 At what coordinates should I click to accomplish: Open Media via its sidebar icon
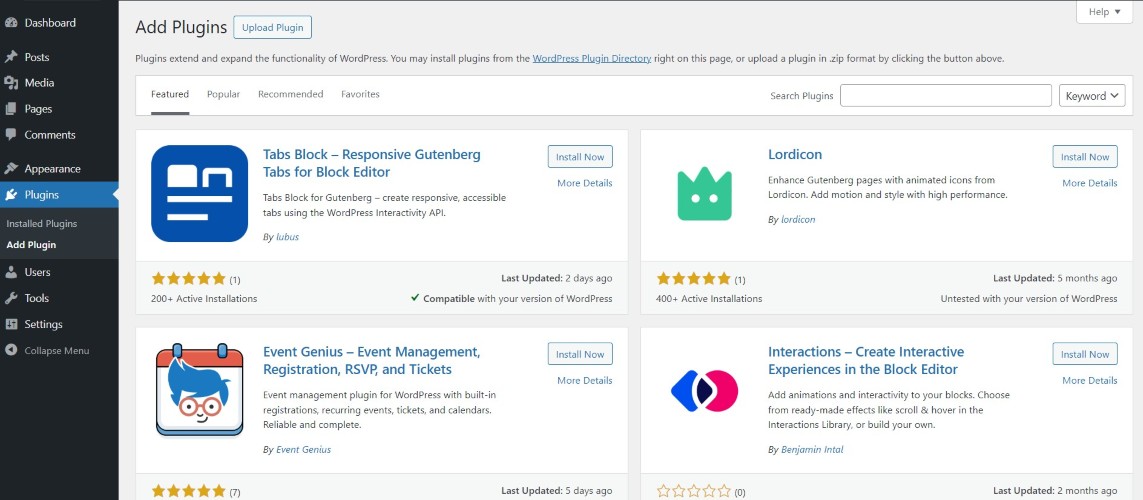(x=11, y=83)
